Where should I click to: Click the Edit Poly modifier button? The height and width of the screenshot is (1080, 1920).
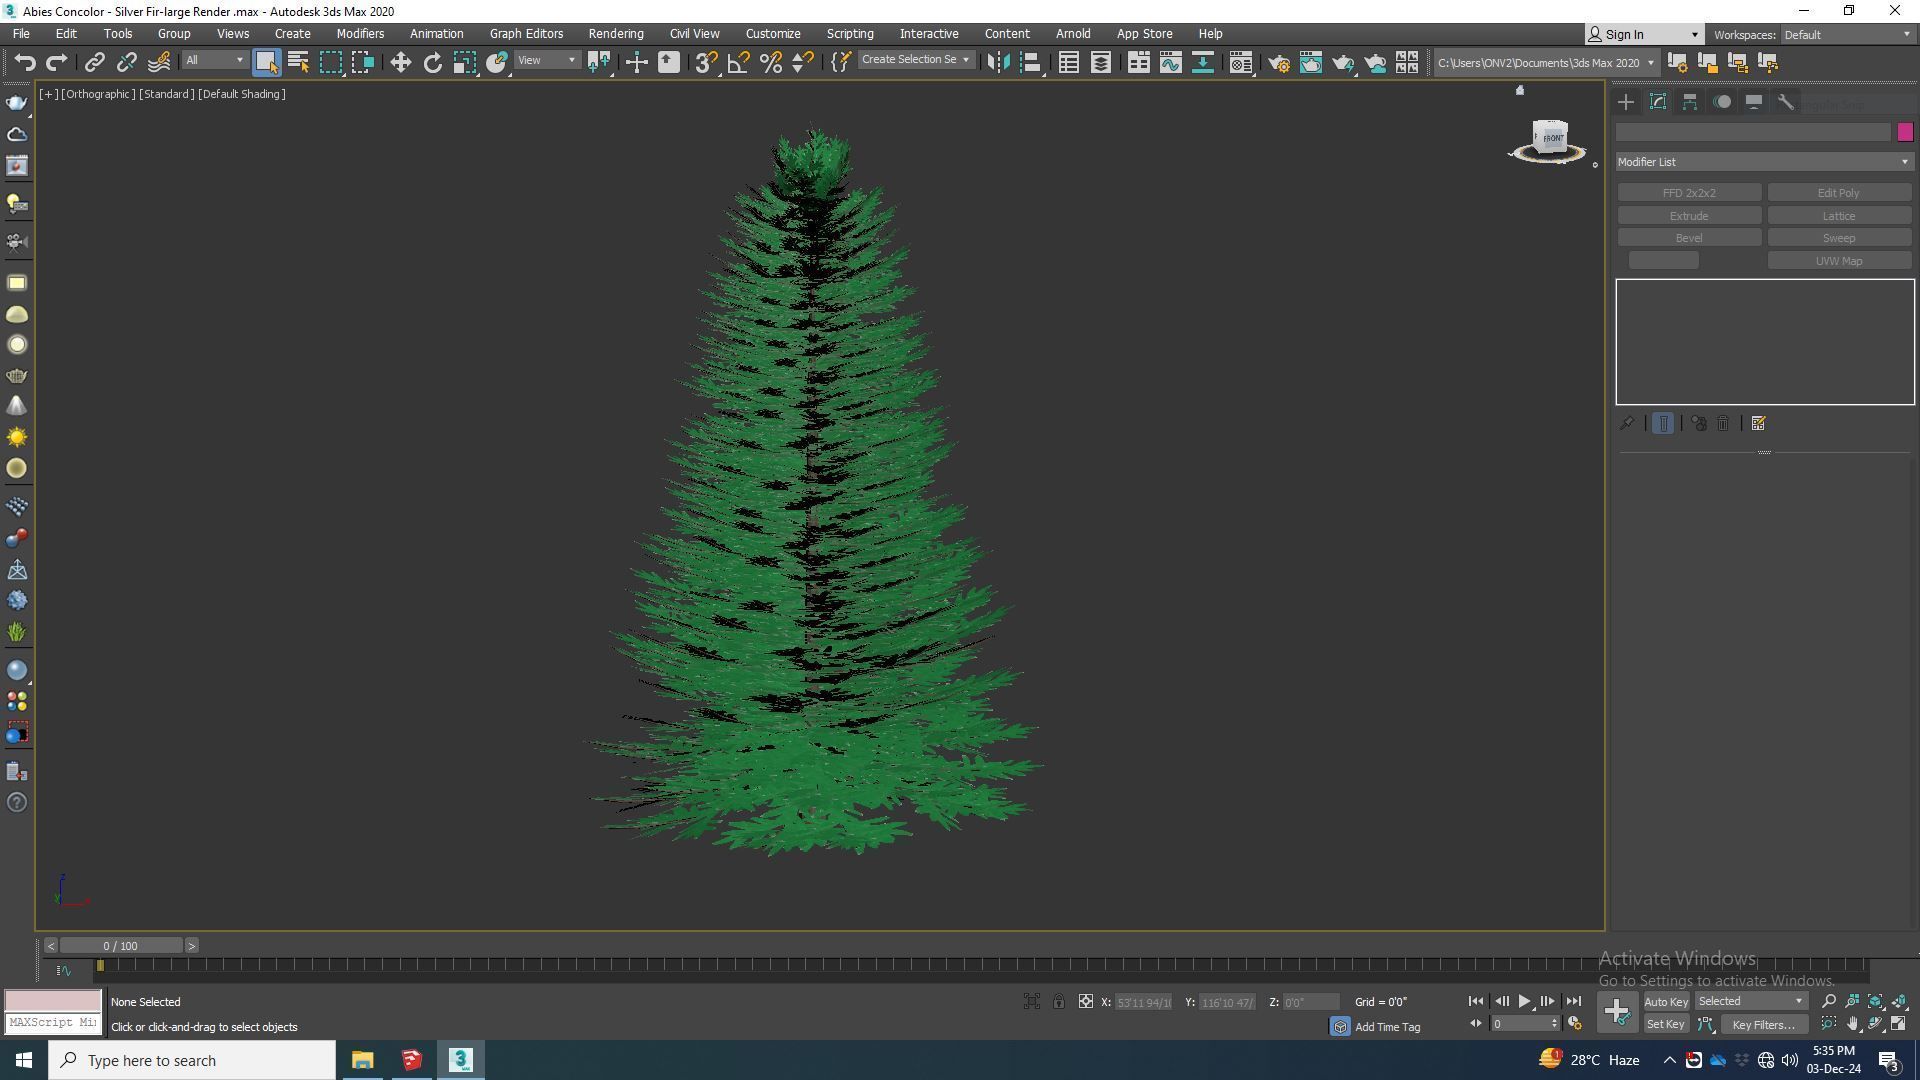click(1838, 193)
